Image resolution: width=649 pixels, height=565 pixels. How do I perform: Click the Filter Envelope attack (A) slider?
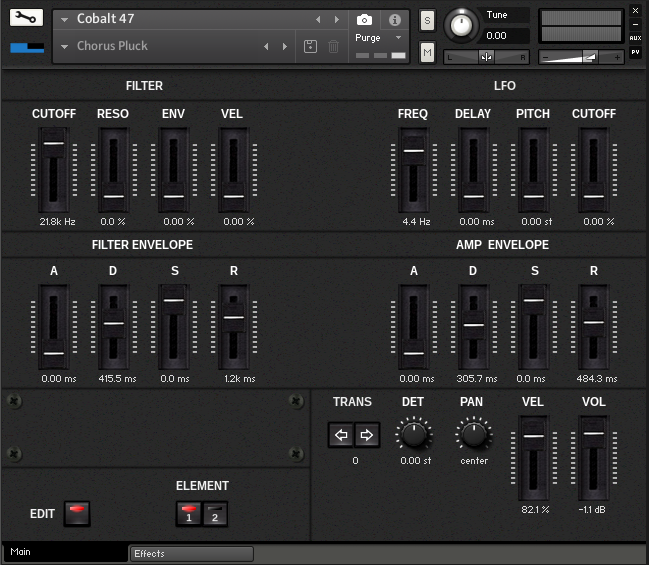[54, 327]
